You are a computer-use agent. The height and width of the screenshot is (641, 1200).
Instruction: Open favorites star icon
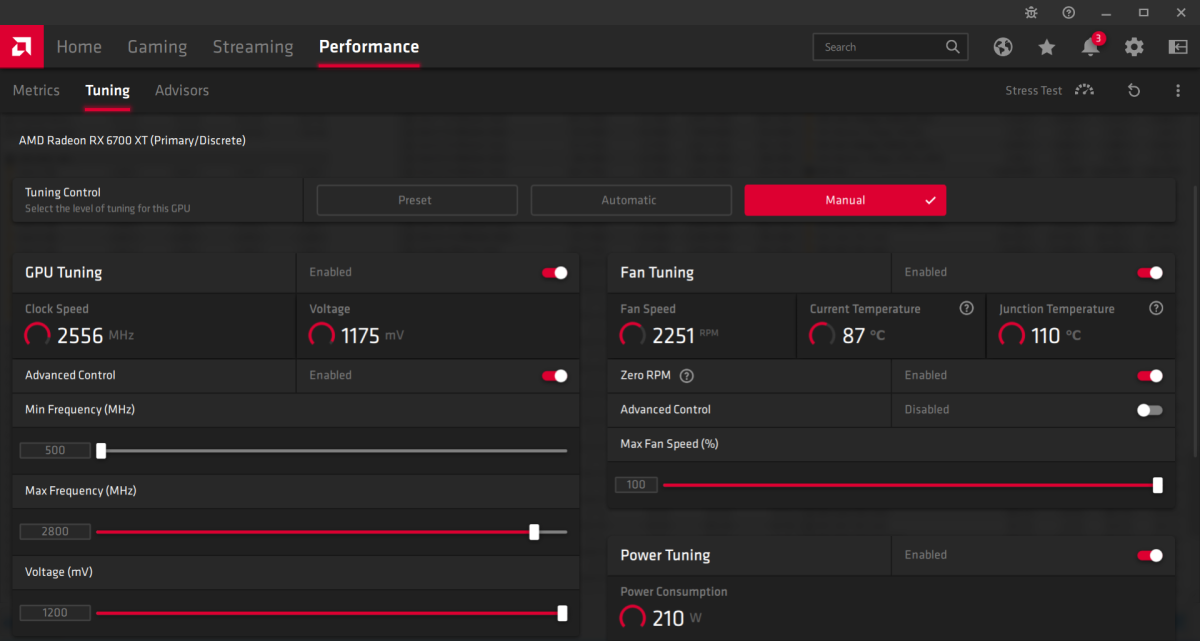1047,47
